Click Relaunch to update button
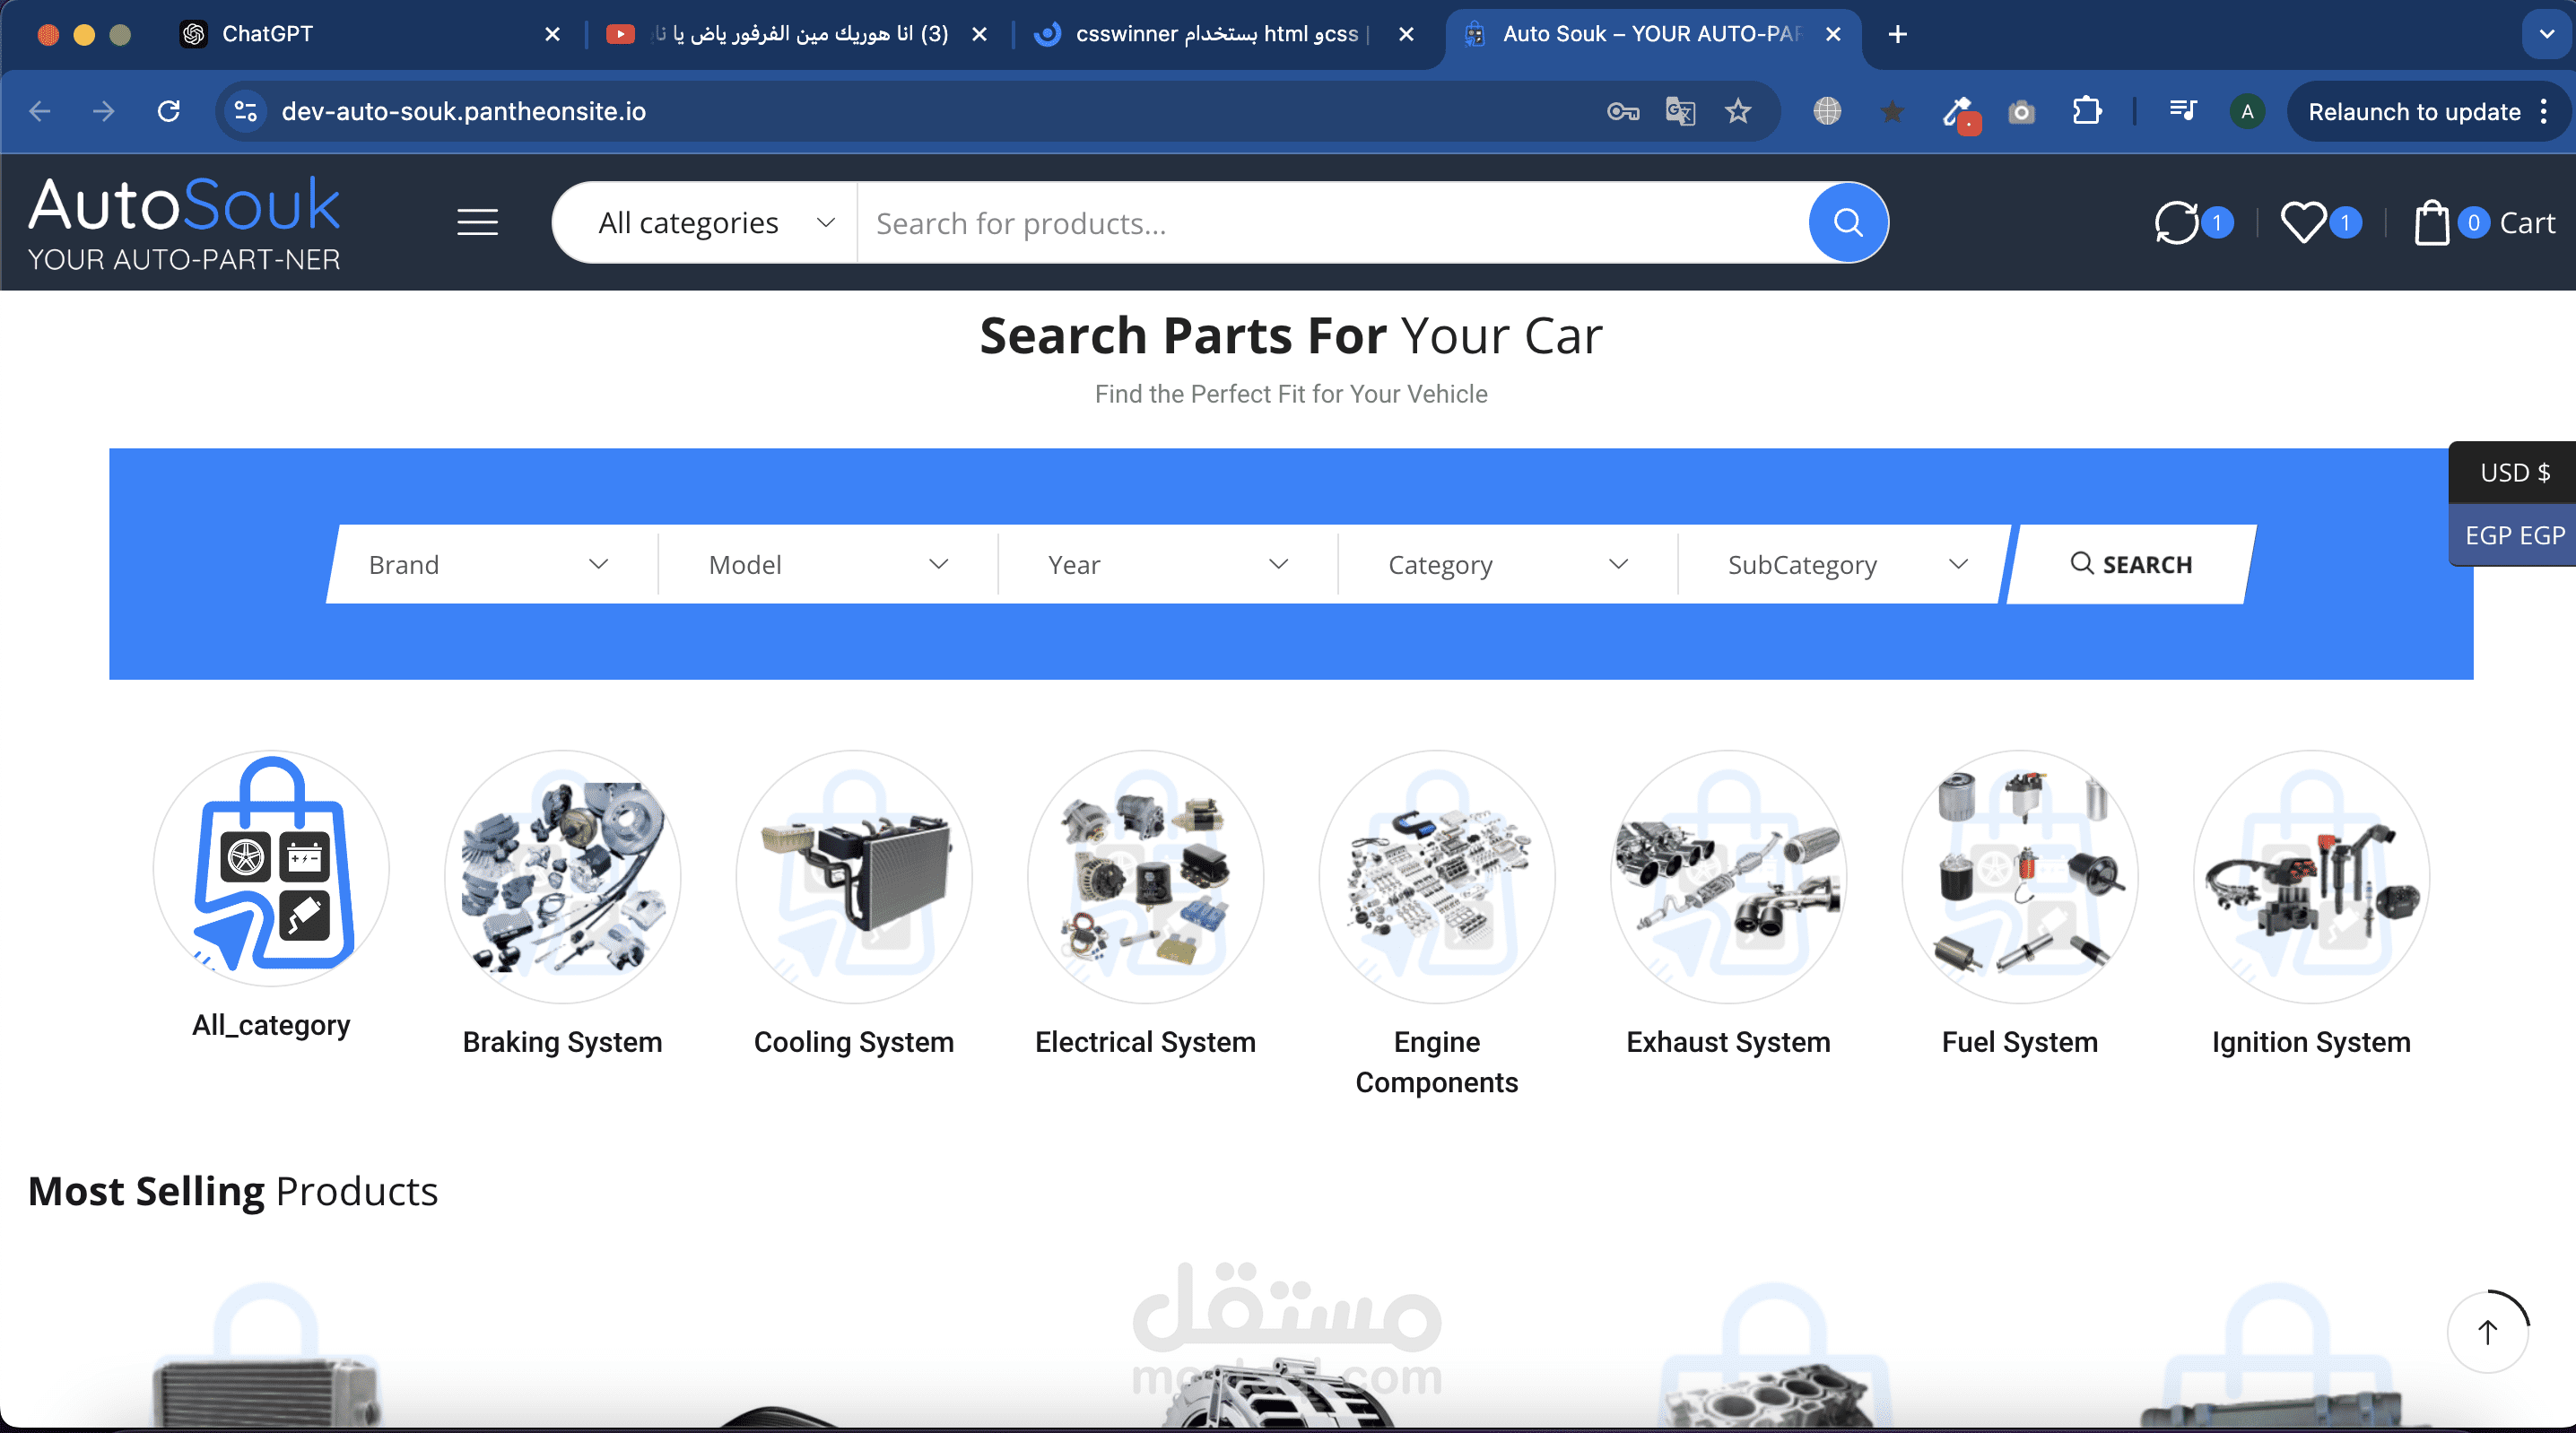Viewport: 2576px width, 1433px height. pyautogui.click(x=2413, y=111)
